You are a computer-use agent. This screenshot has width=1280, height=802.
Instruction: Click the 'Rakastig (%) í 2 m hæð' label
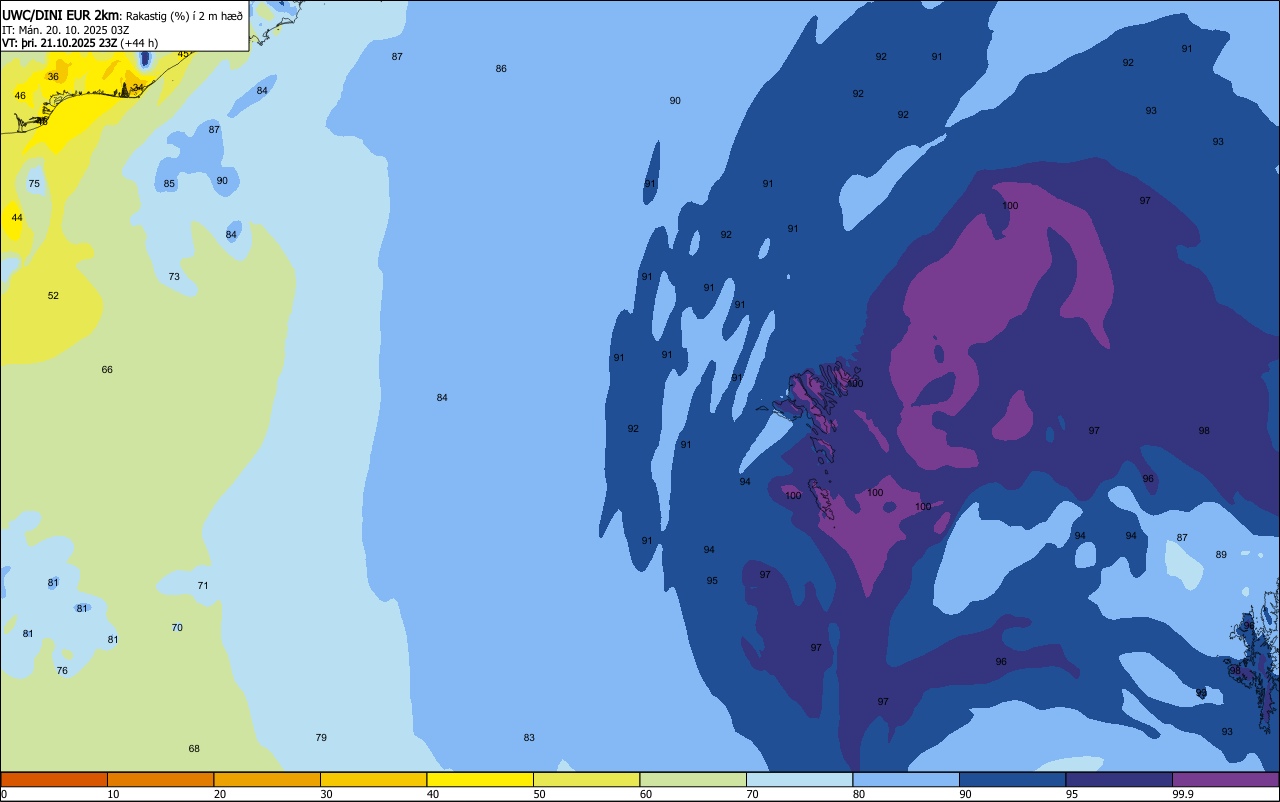coord(184,15)
